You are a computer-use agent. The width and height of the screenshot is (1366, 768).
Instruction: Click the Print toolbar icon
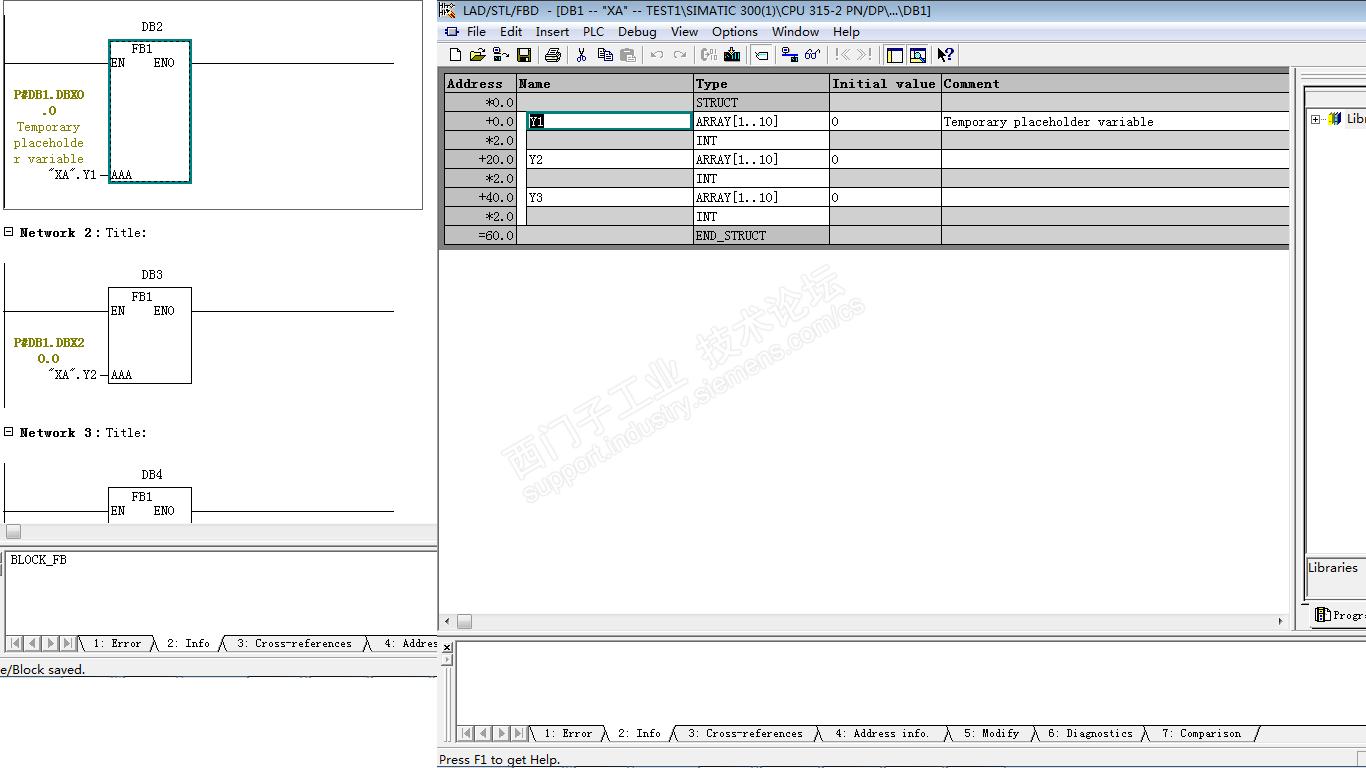point(552,55)
